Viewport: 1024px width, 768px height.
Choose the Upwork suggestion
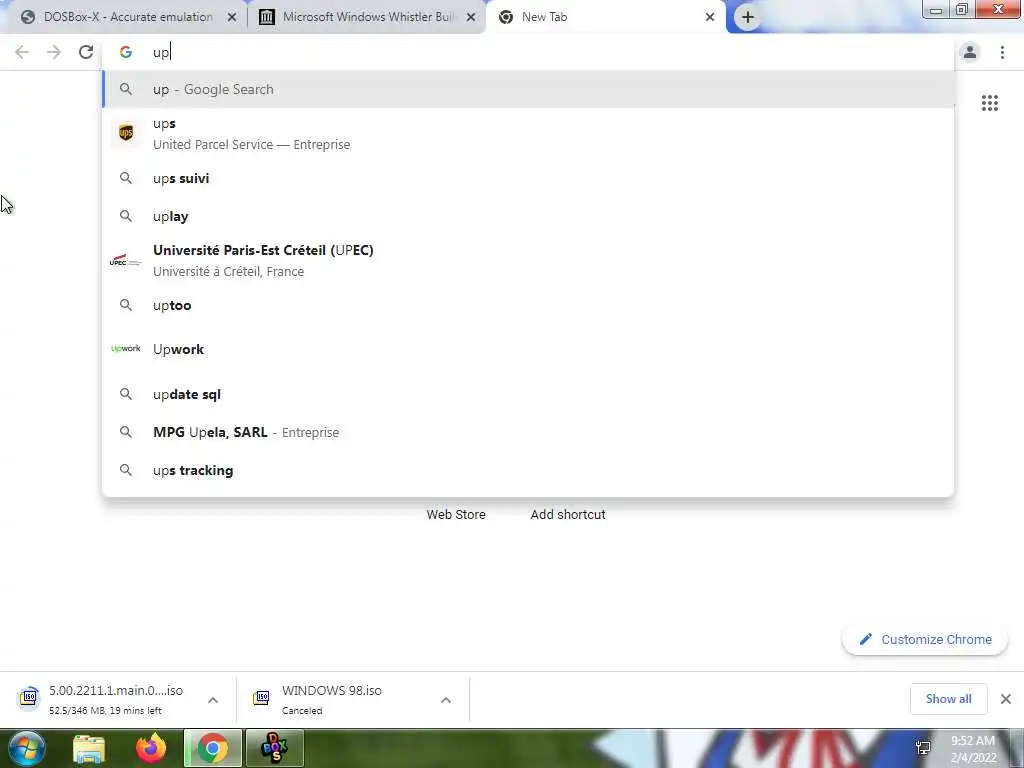pyautogui.click(x=528, y=349)
